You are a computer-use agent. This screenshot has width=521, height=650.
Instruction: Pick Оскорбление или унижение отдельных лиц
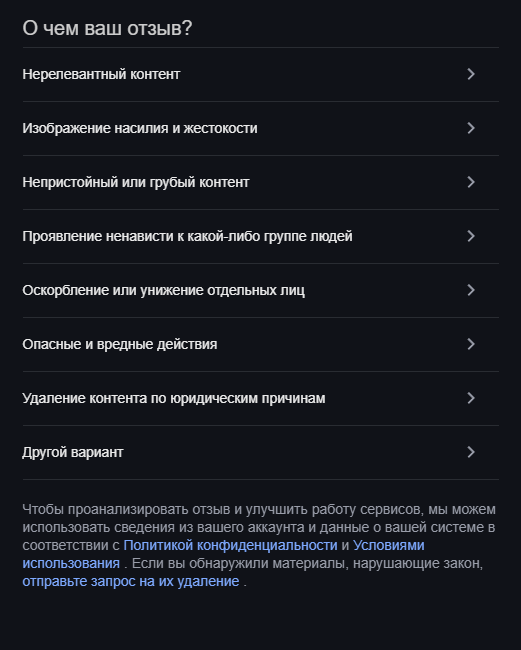tap(260, 290)
